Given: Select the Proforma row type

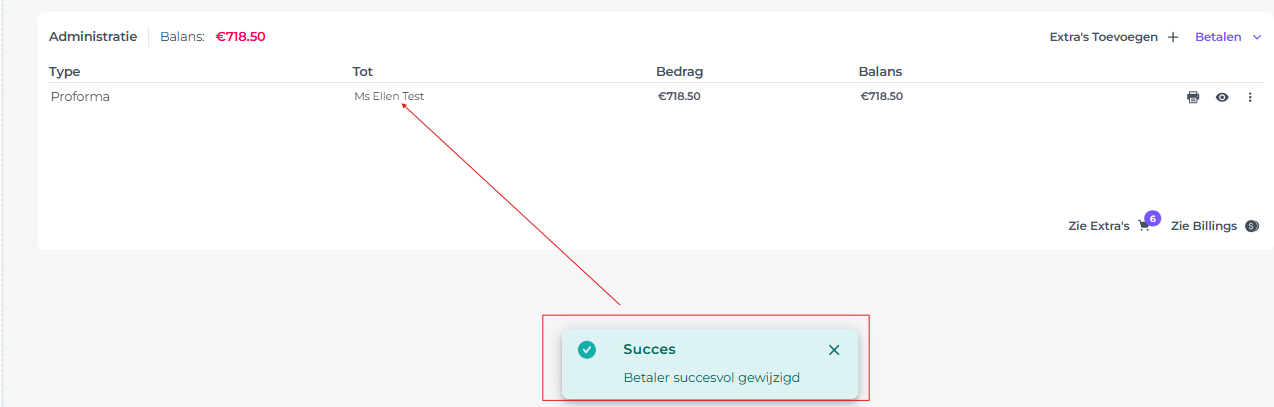Looking at the screenshot, I should pos(80,97).
